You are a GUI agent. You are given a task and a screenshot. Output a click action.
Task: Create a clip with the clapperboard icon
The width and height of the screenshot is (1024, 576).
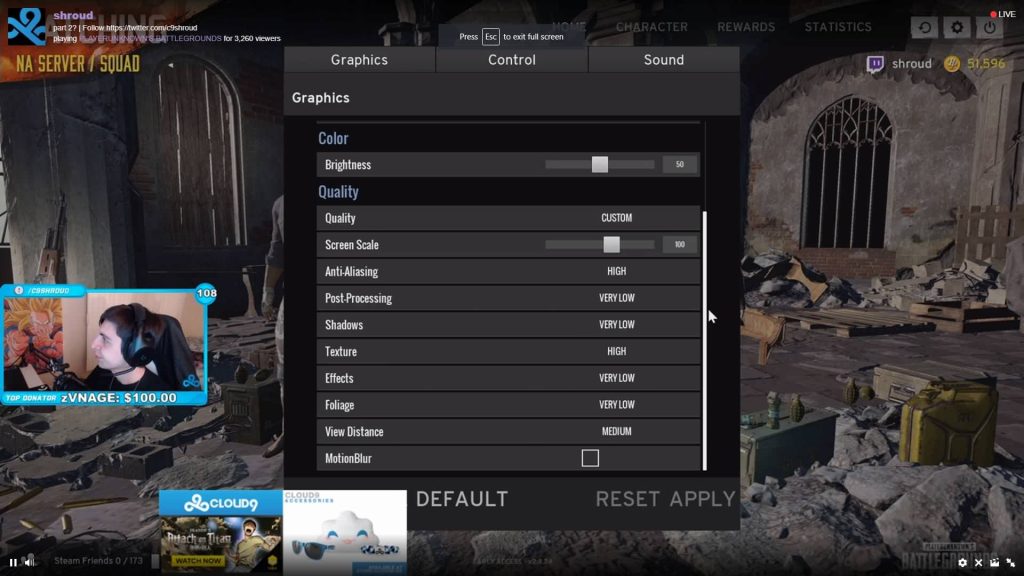pyautogui.click(x=995, y=562)
